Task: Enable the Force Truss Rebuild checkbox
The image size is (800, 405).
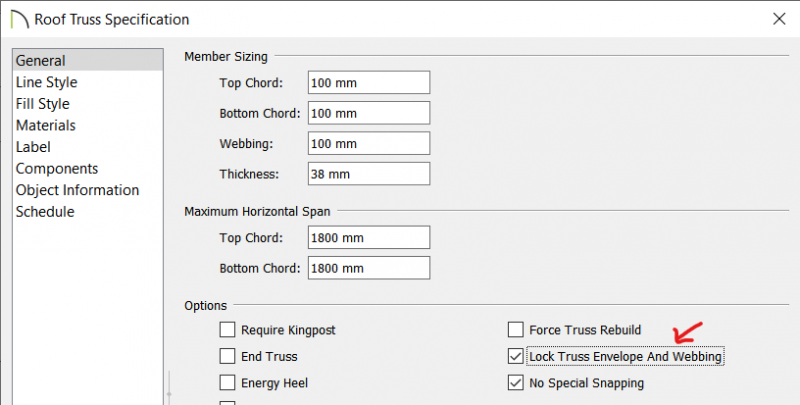Action: [516, 330]
